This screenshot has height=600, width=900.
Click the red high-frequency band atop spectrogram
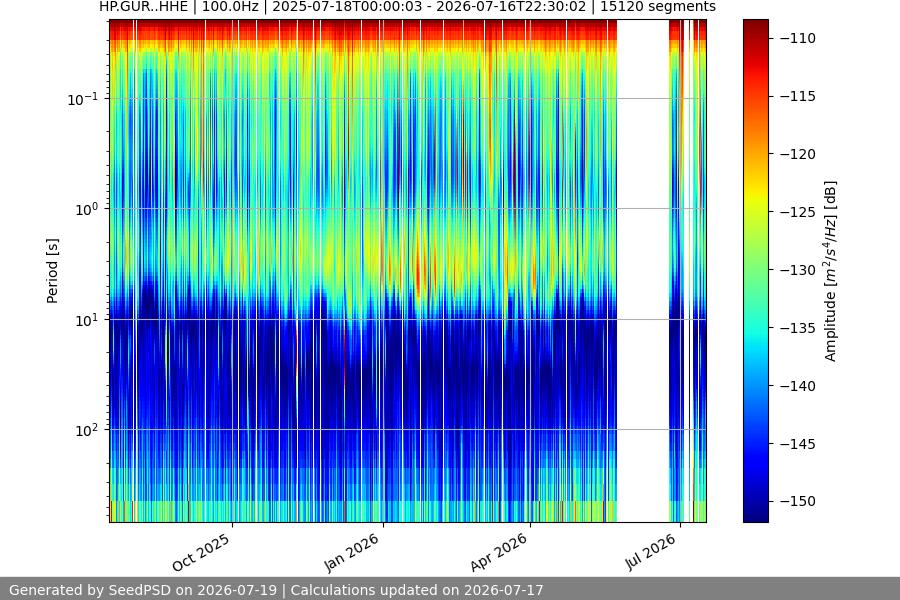click(363, 29)
